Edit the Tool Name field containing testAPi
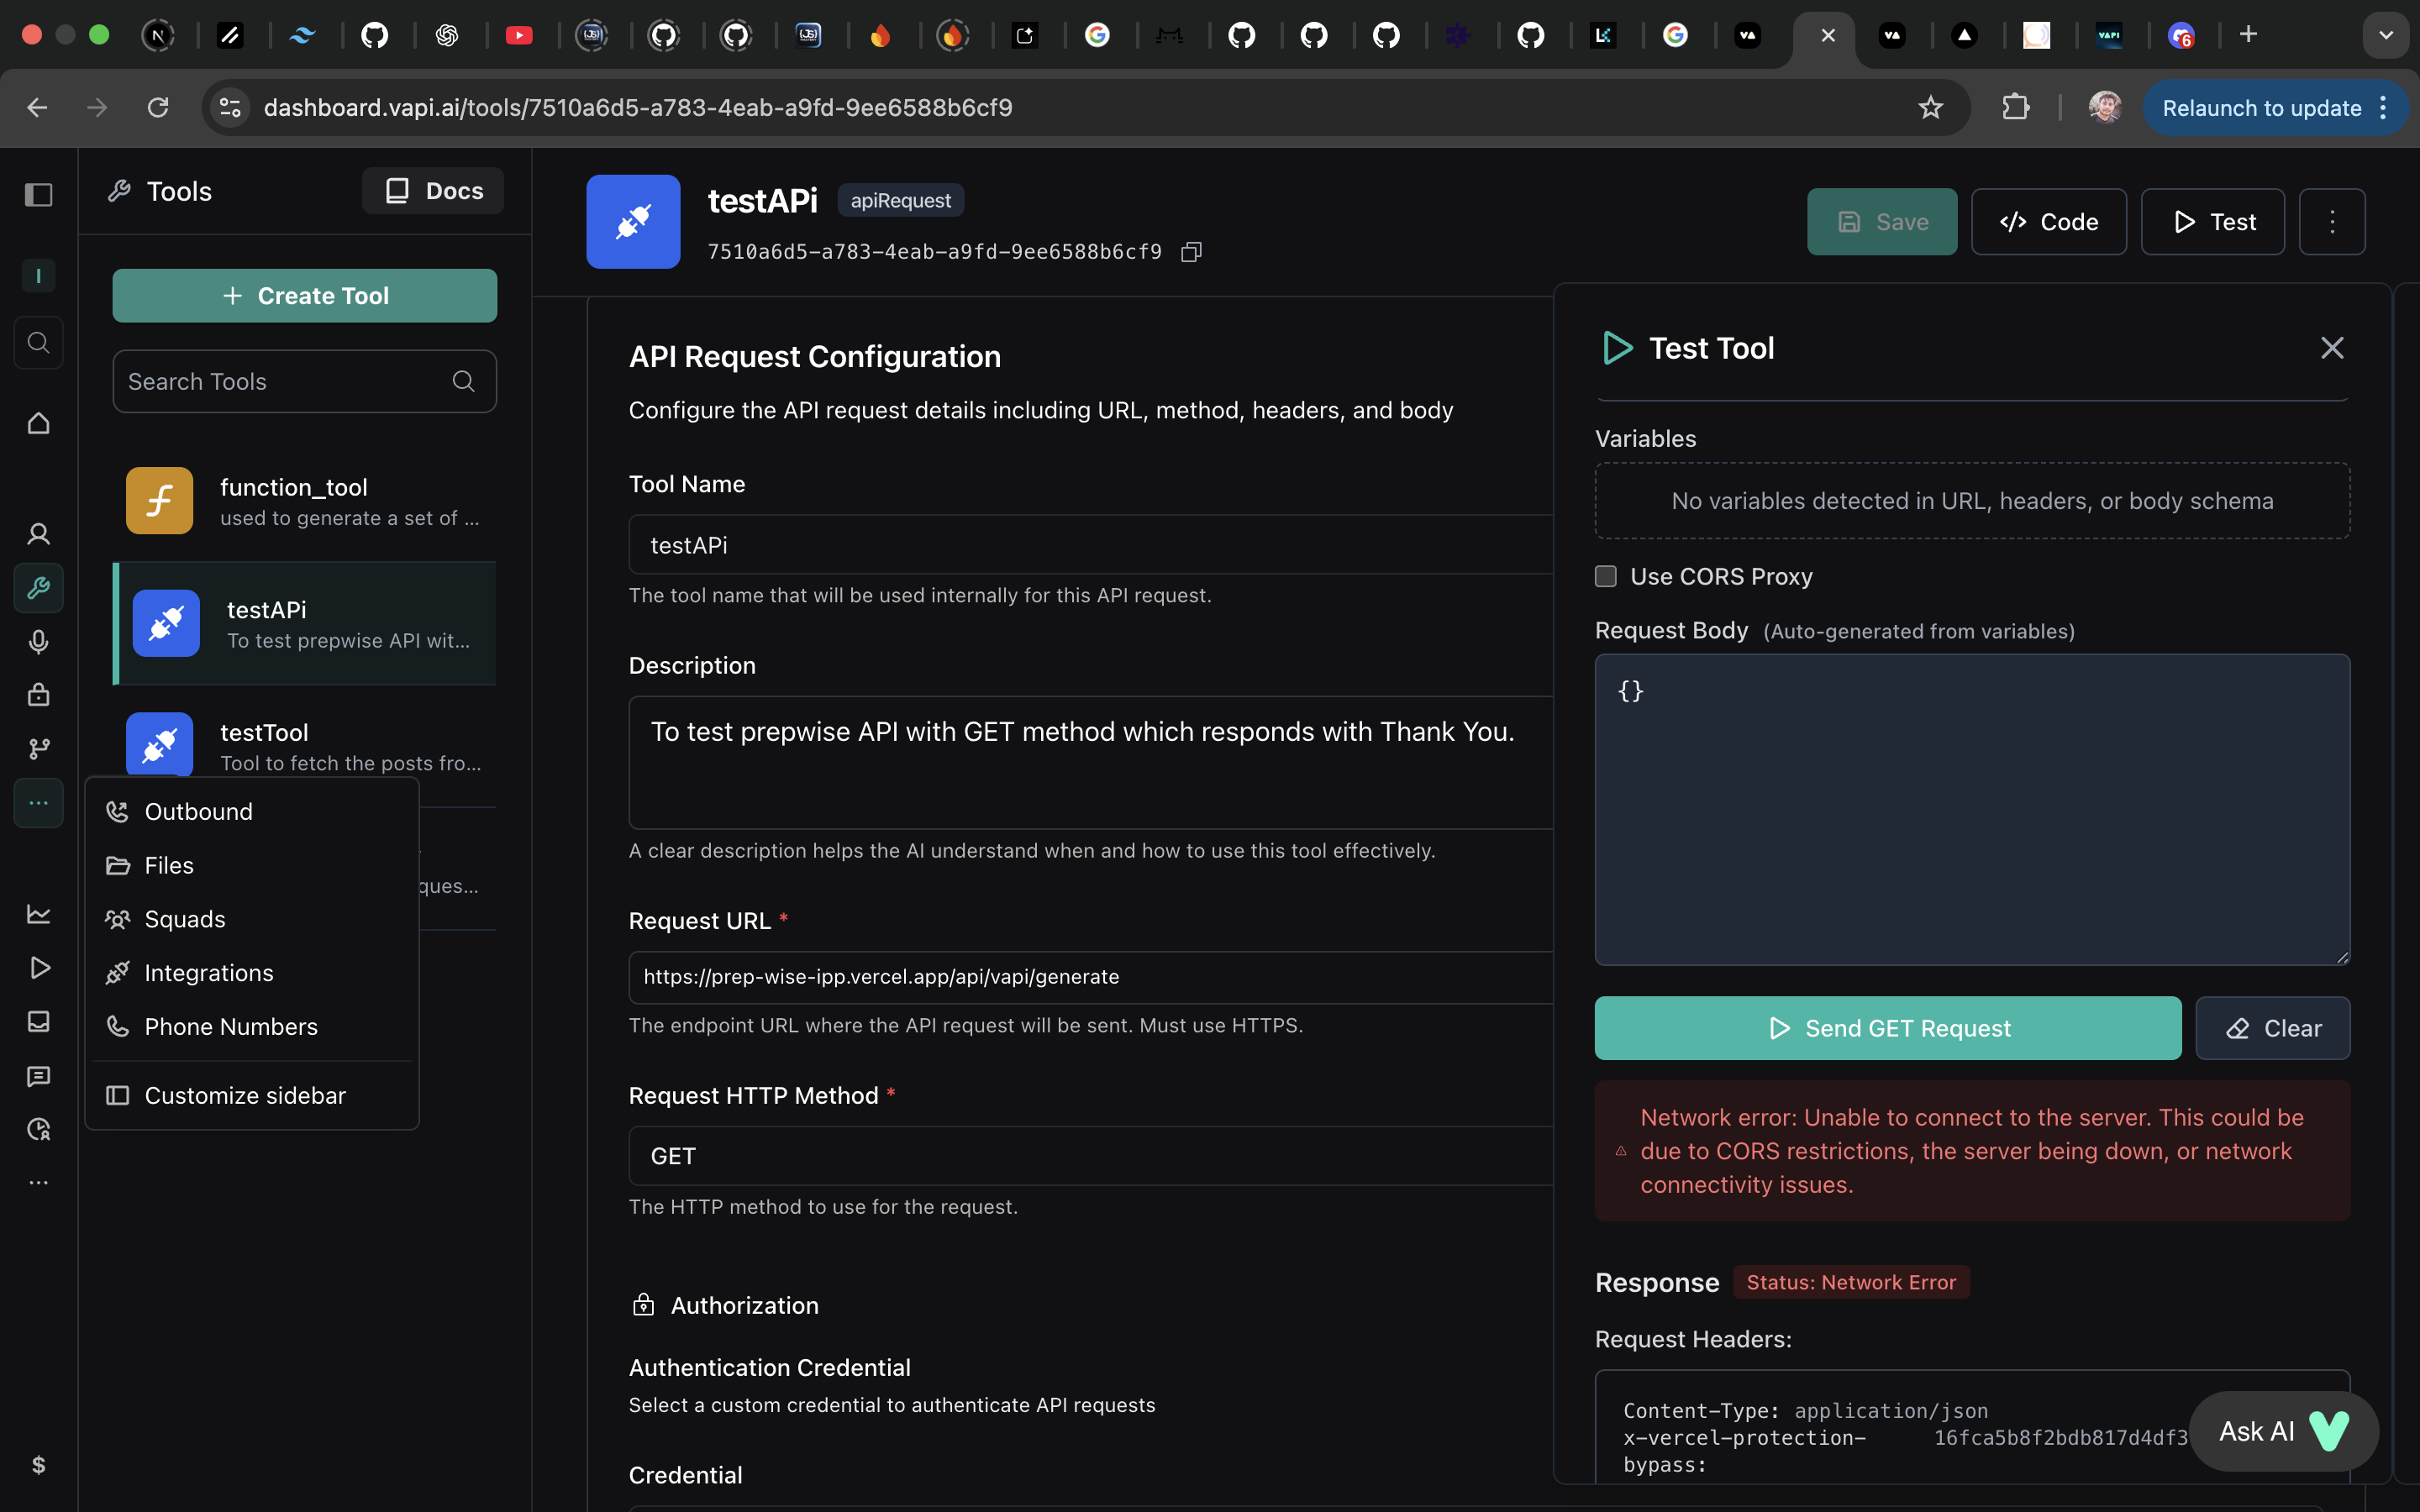The width and height of the screenshot is (2420, 1512). pos(1090,545)
